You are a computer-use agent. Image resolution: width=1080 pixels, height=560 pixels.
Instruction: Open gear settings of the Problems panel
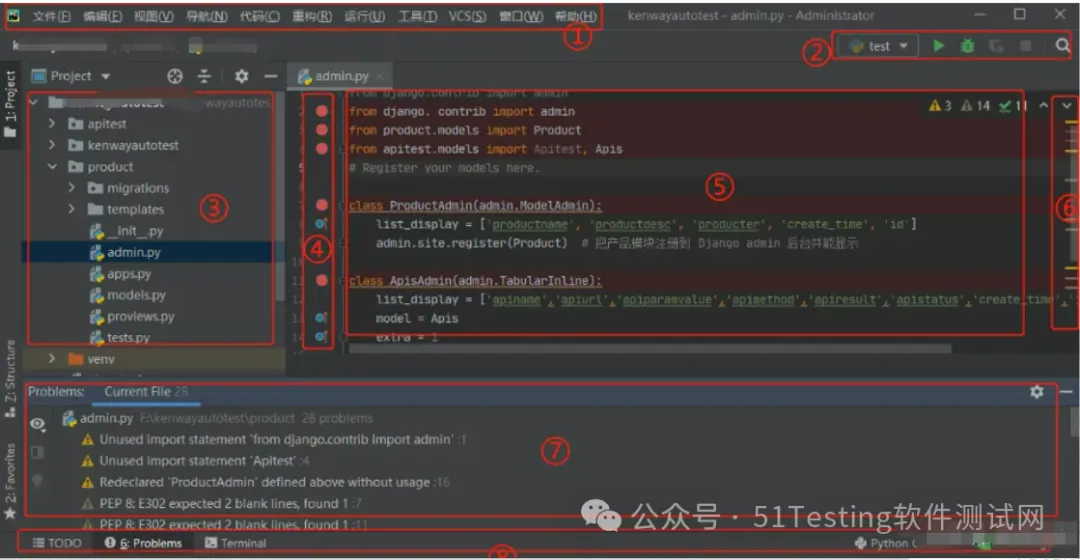tap(1037, 391)
